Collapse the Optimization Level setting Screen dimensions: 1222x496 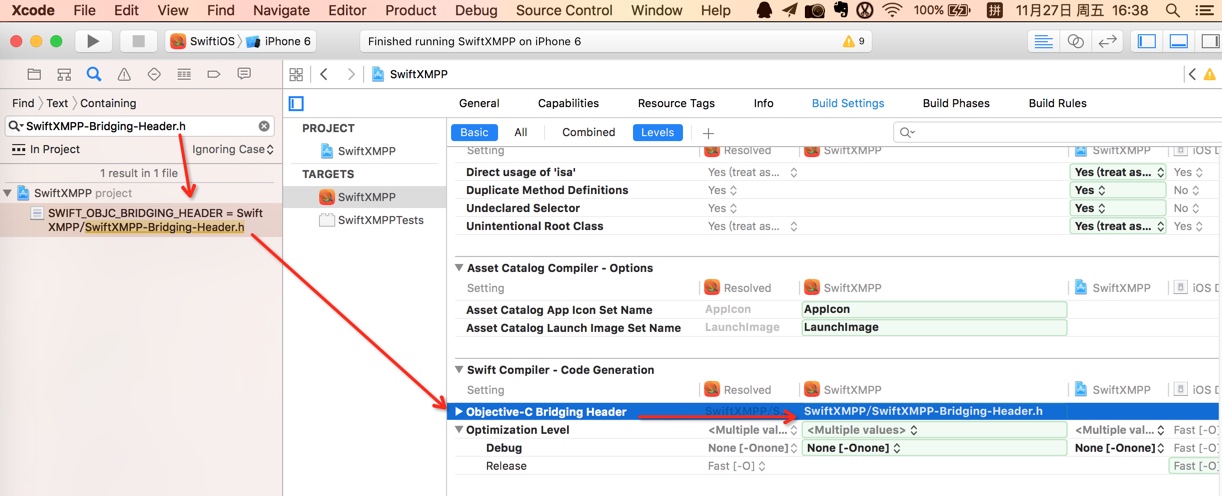[x=459, y=430]
